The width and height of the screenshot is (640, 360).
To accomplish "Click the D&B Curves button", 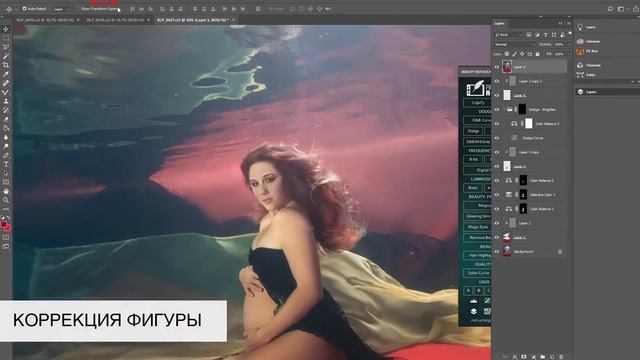I will pos(478,120).
